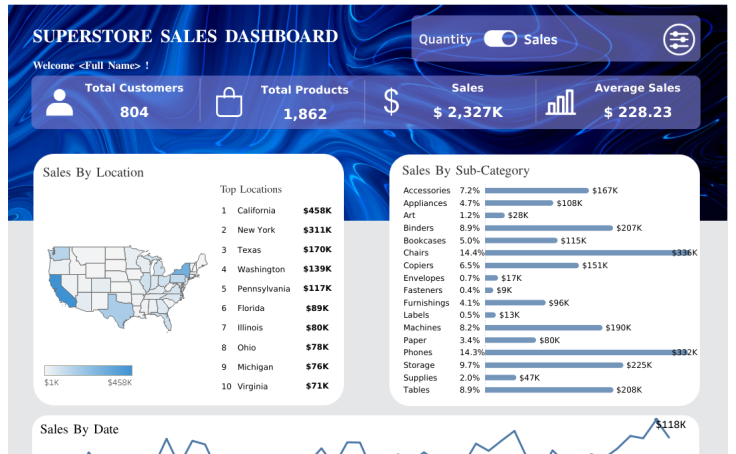Select the Sales label beside the toggle
Screen dimensions: 736x454
coord(540,40)
